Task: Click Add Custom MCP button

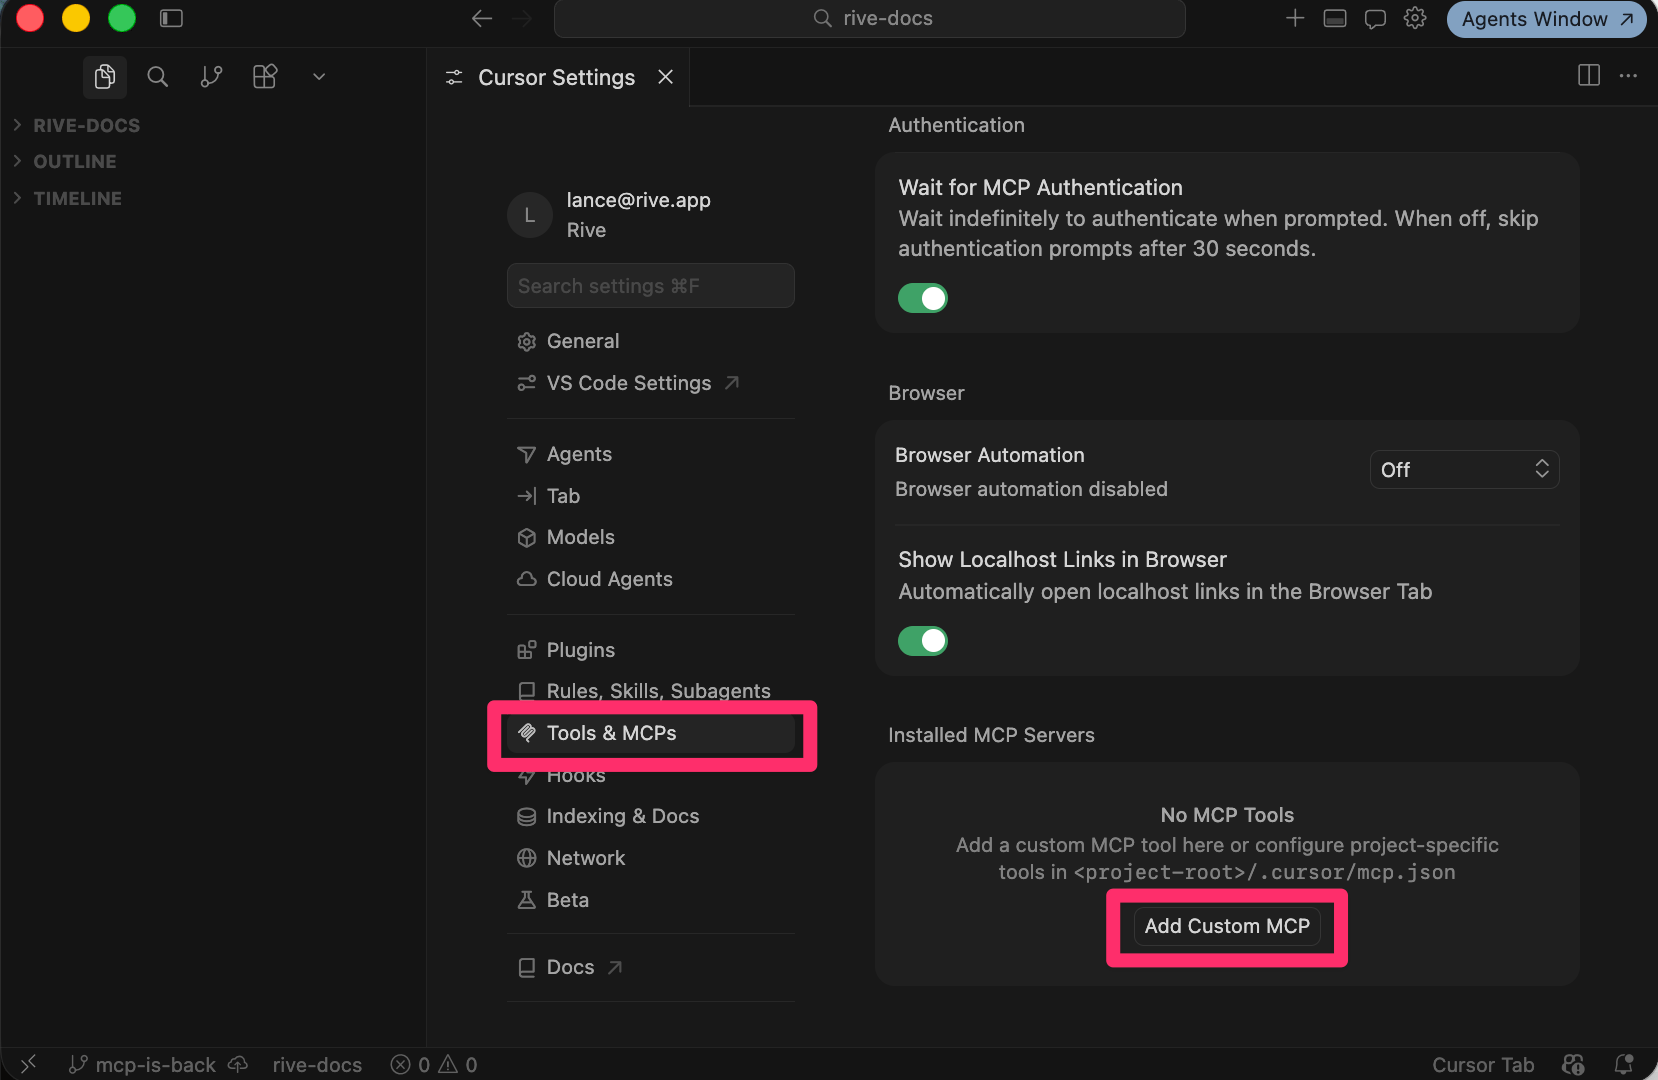Action: 1227,926
